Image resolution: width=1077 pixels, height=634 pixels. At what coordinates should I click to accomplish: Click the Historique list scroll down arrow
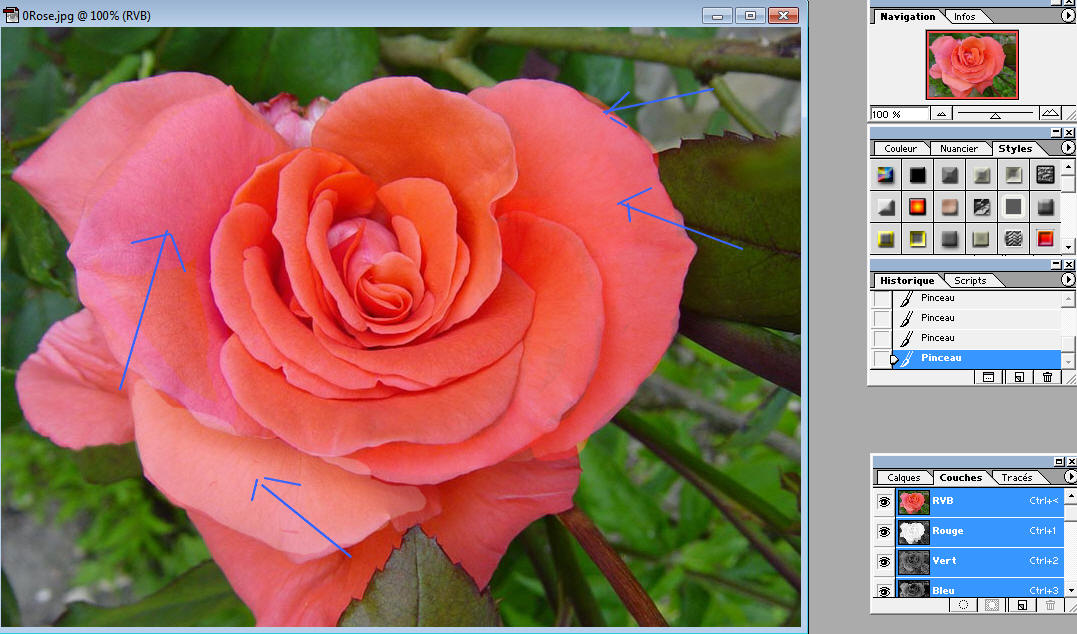coord(1068,361)
